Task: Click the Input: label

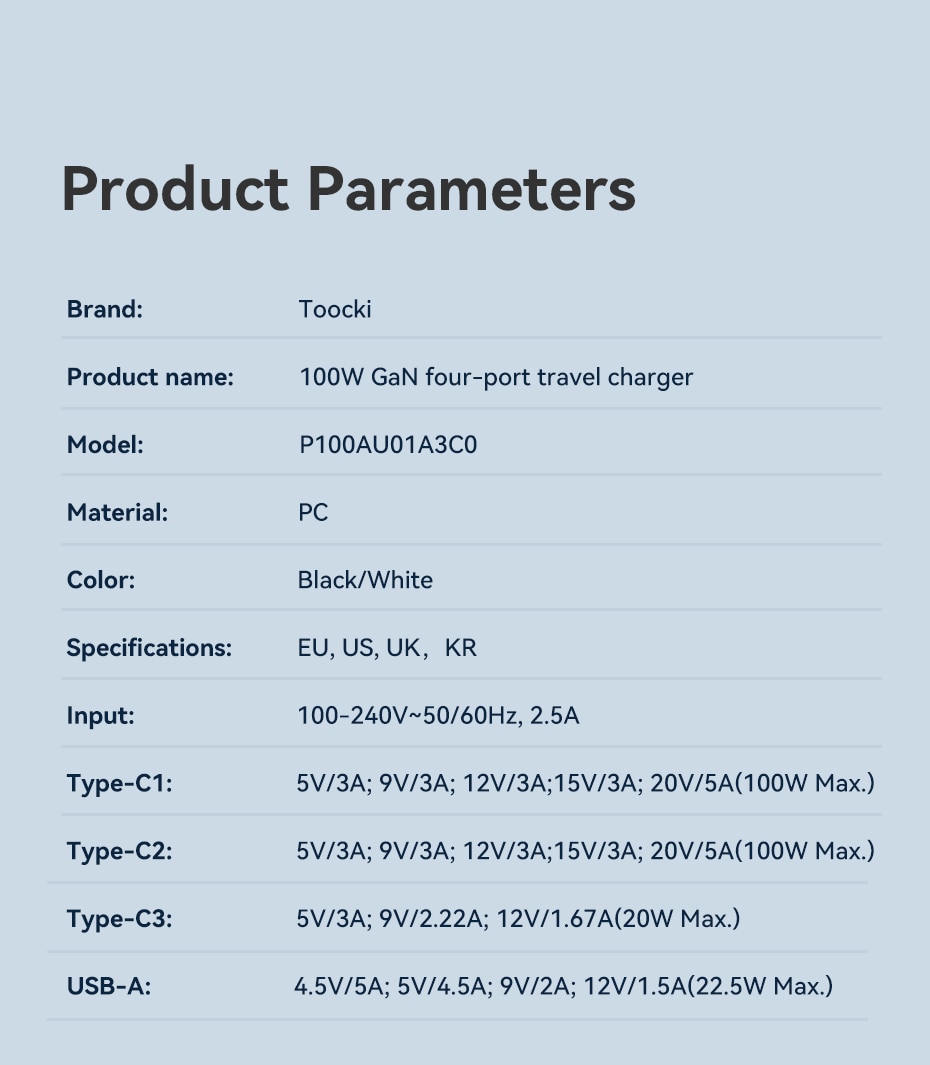Action: [x=100, y=716]
